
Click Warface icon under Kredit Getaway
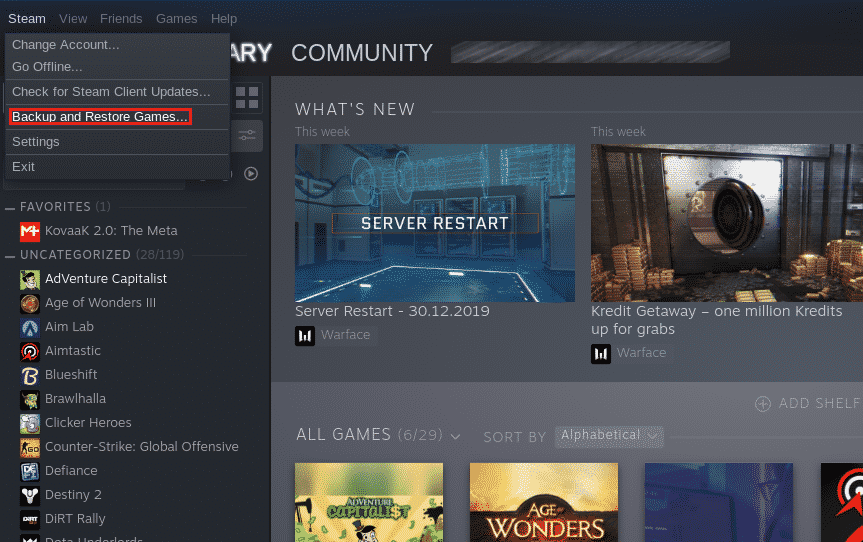point(601,354)
